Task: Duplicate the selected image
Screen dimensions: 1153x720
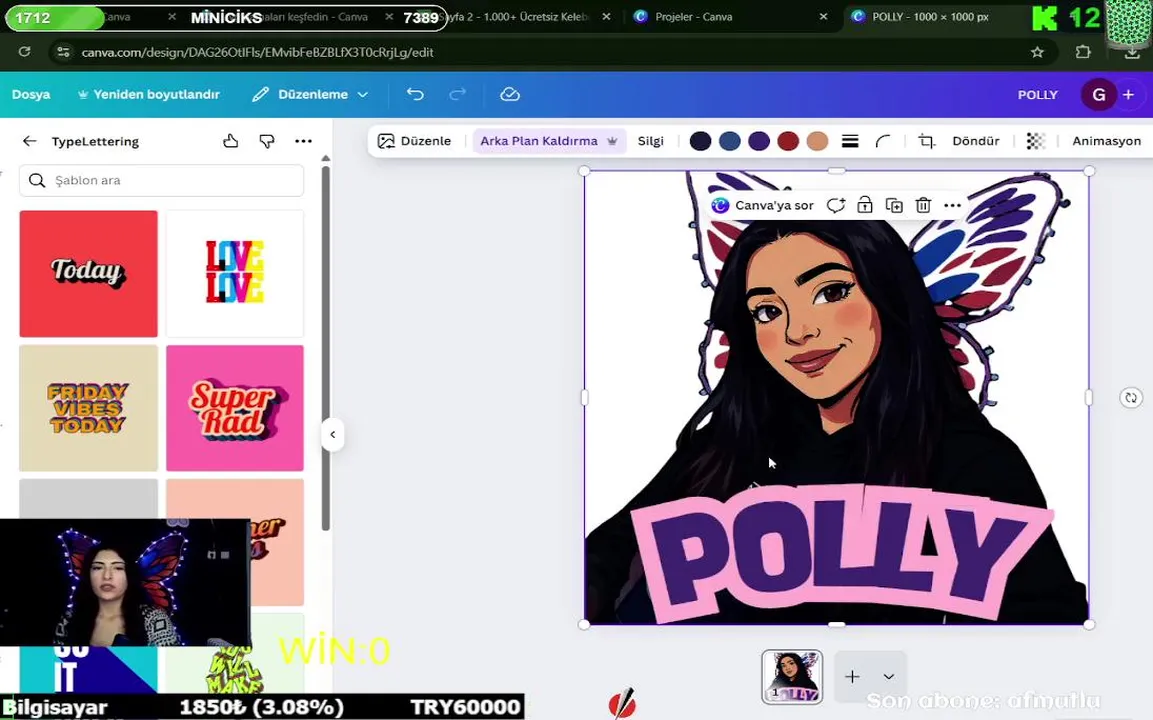Action: [894, 205]
